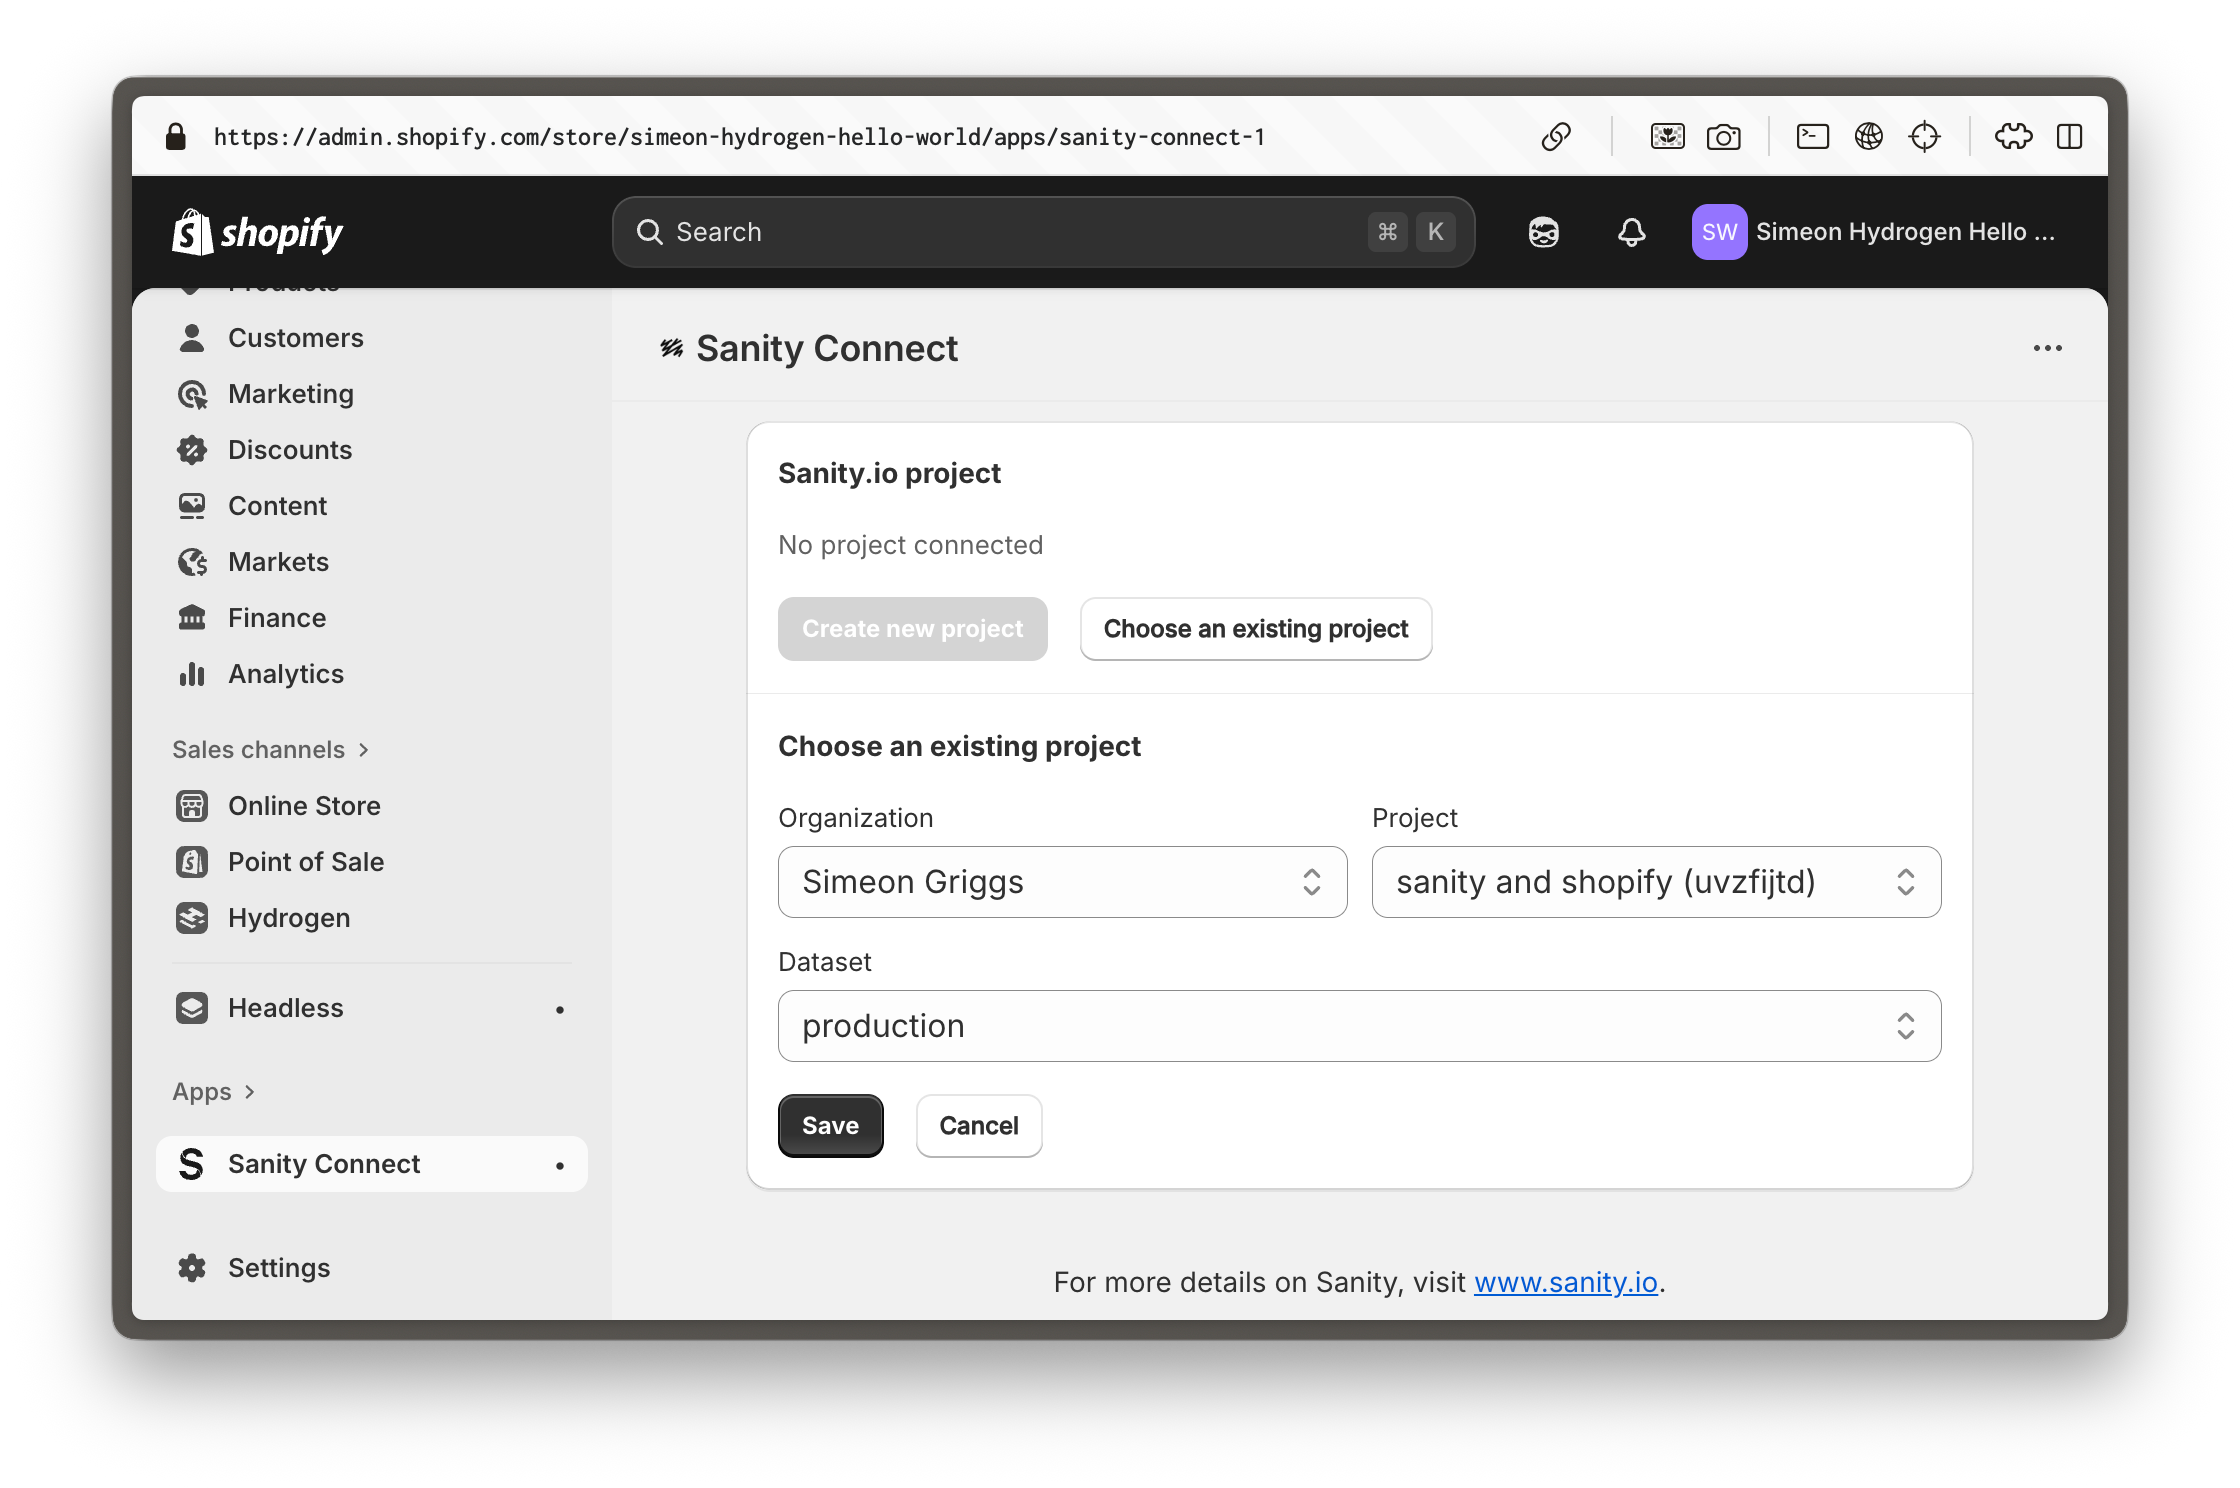Open the three-dot more actions menu
The height and width of the screenshot is (1488, 2240).
2047,348
